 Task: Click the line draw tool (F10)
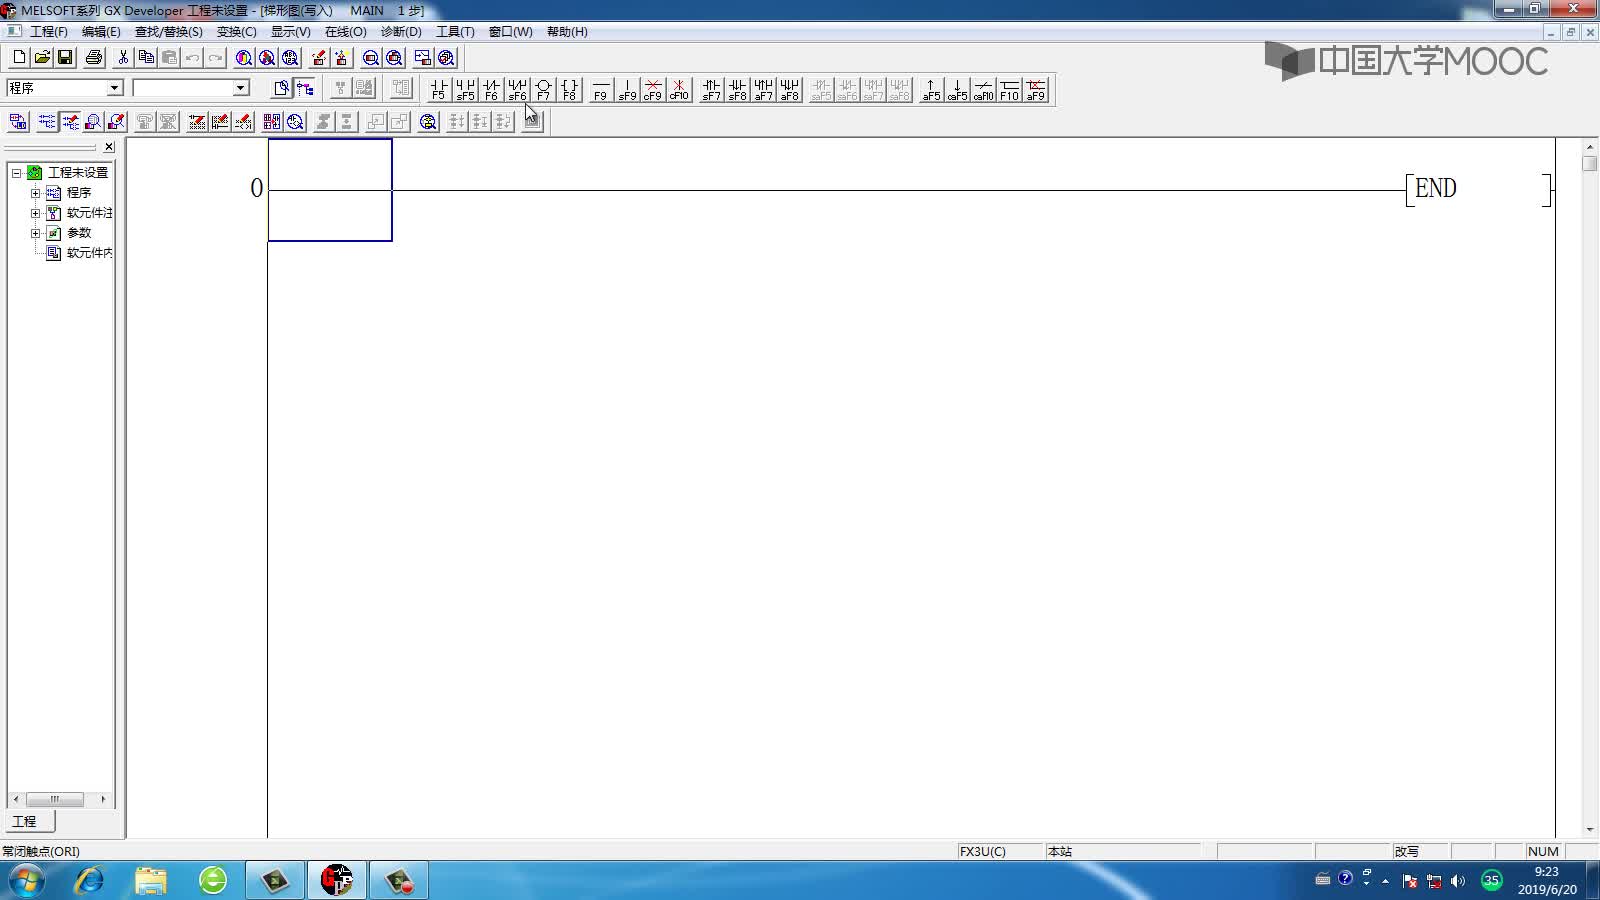(1009, 90)
